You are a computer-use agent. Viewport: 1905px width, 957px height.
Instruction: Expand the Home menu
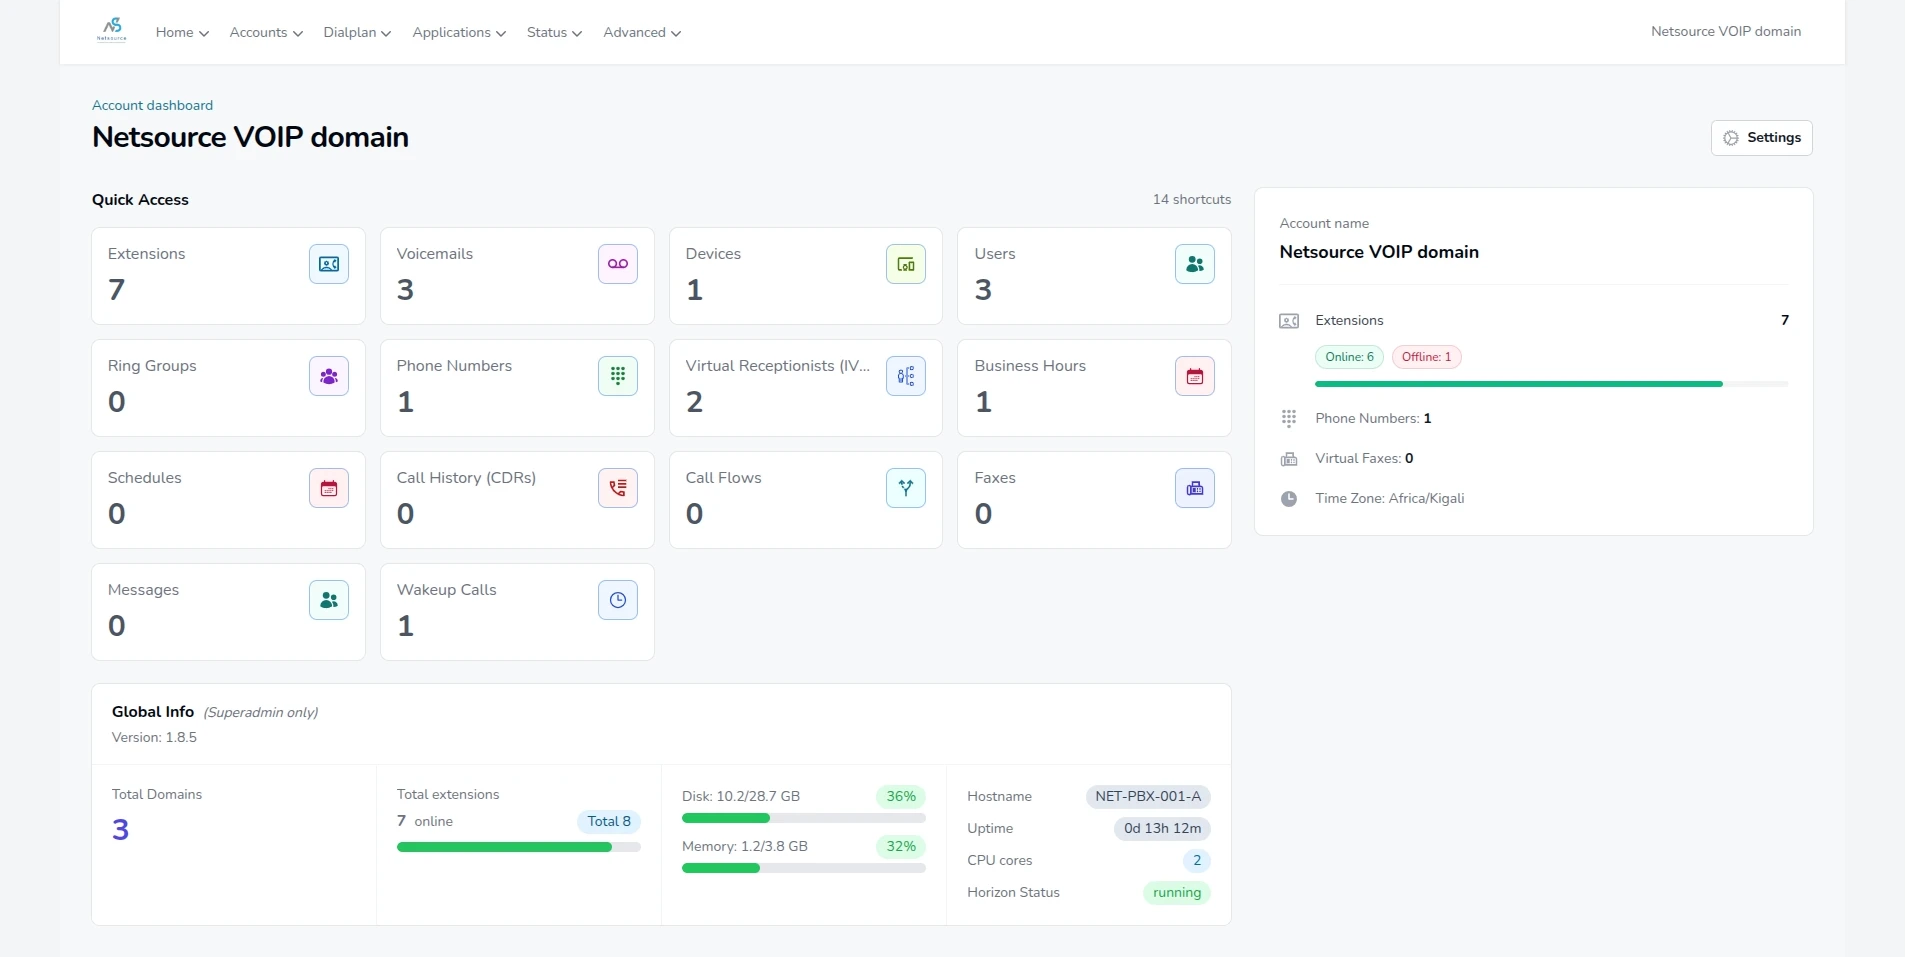point(182,32)
